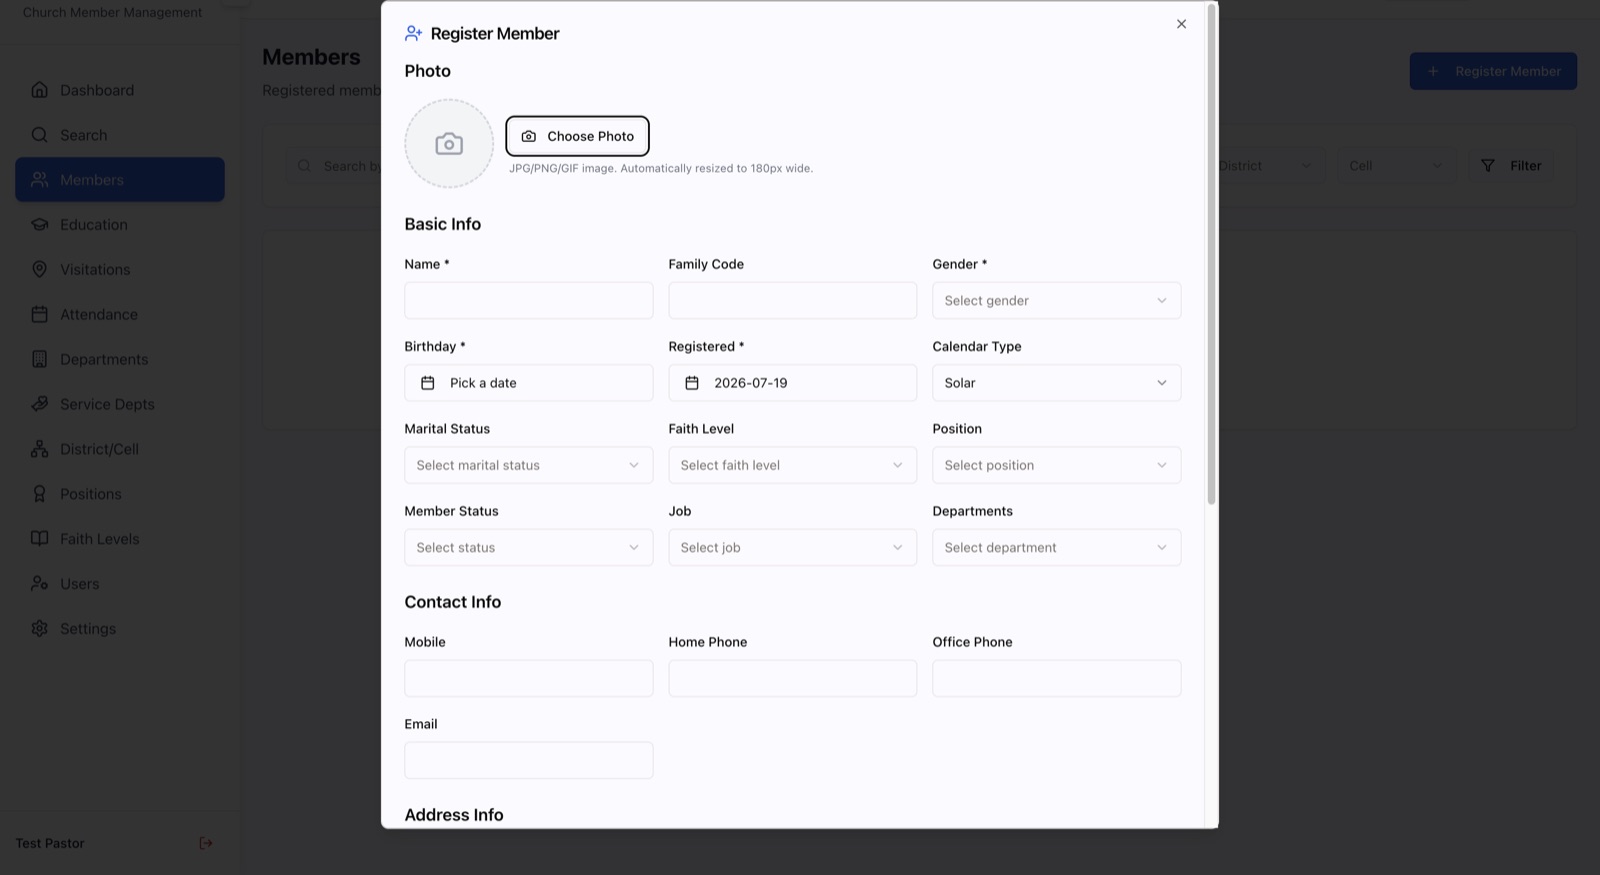Click the Visitations map pin icon

click(x=39, y=269)
